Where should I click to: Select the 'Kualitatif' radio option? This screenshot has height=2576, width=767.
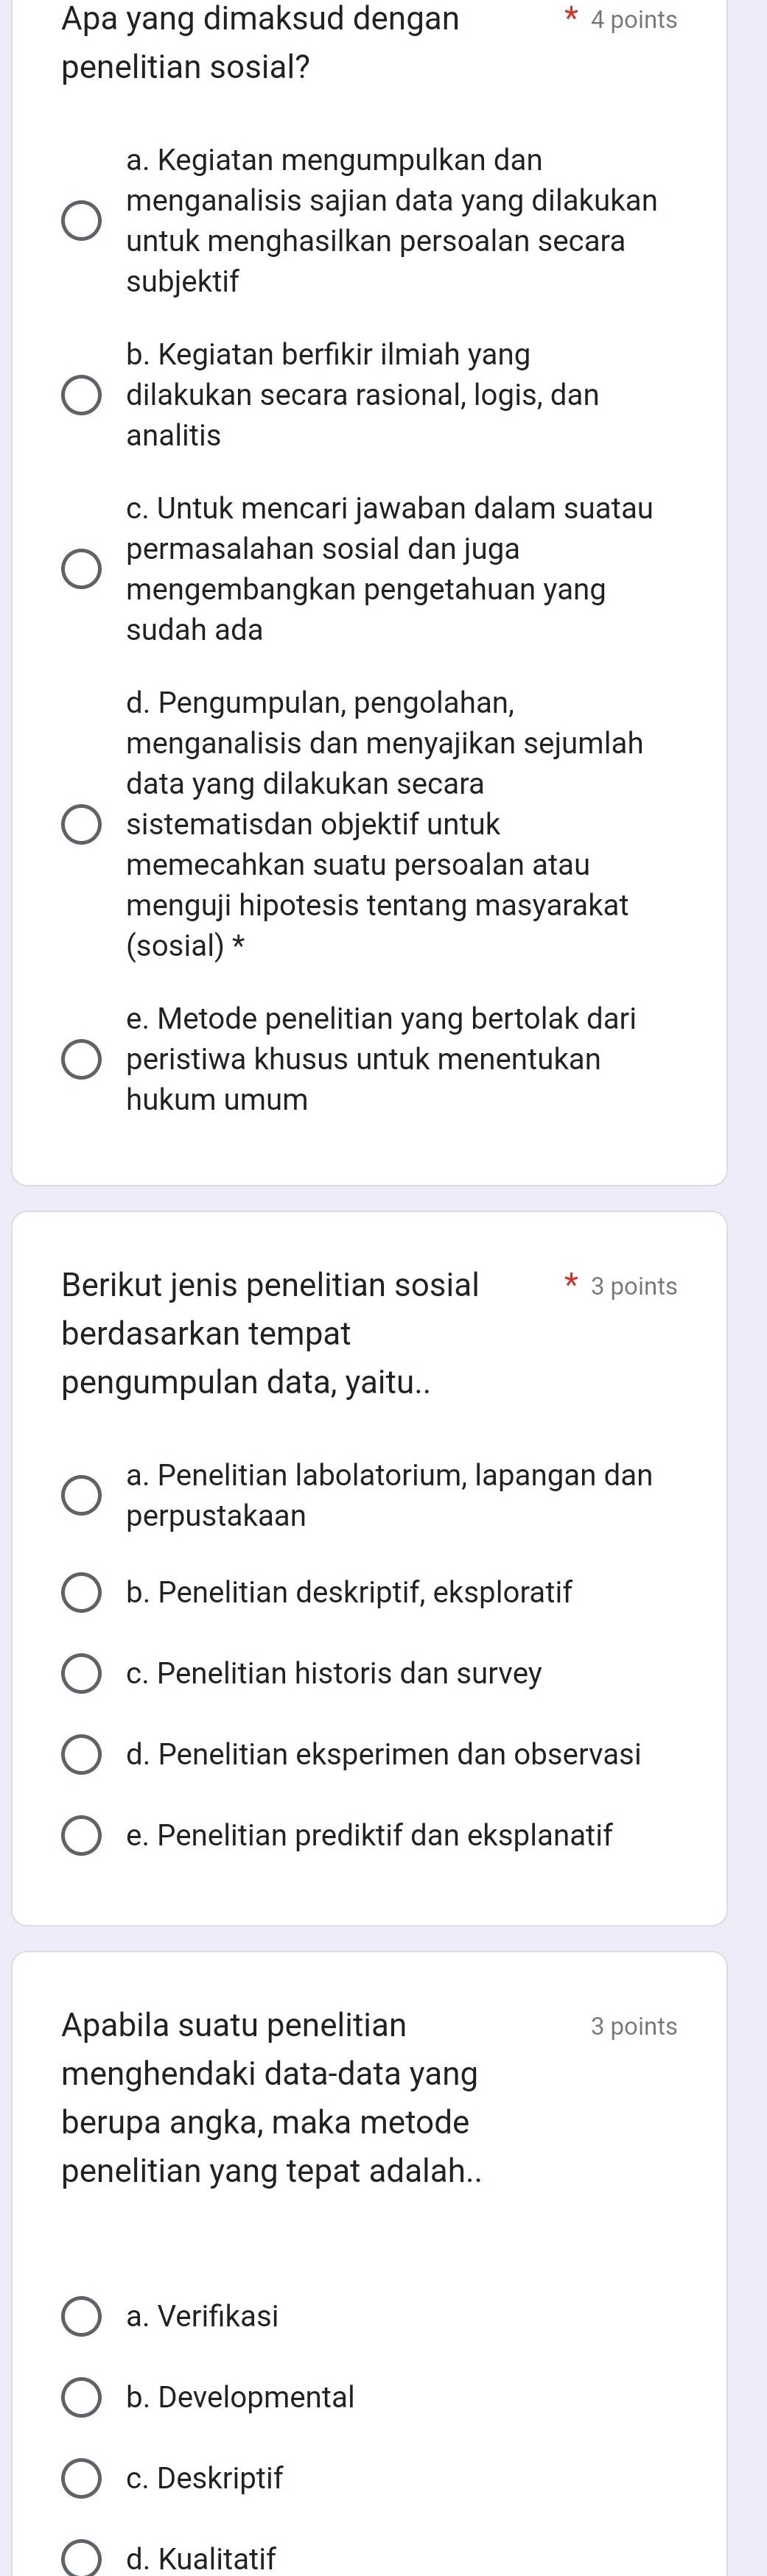click(x=82, y=2558)
